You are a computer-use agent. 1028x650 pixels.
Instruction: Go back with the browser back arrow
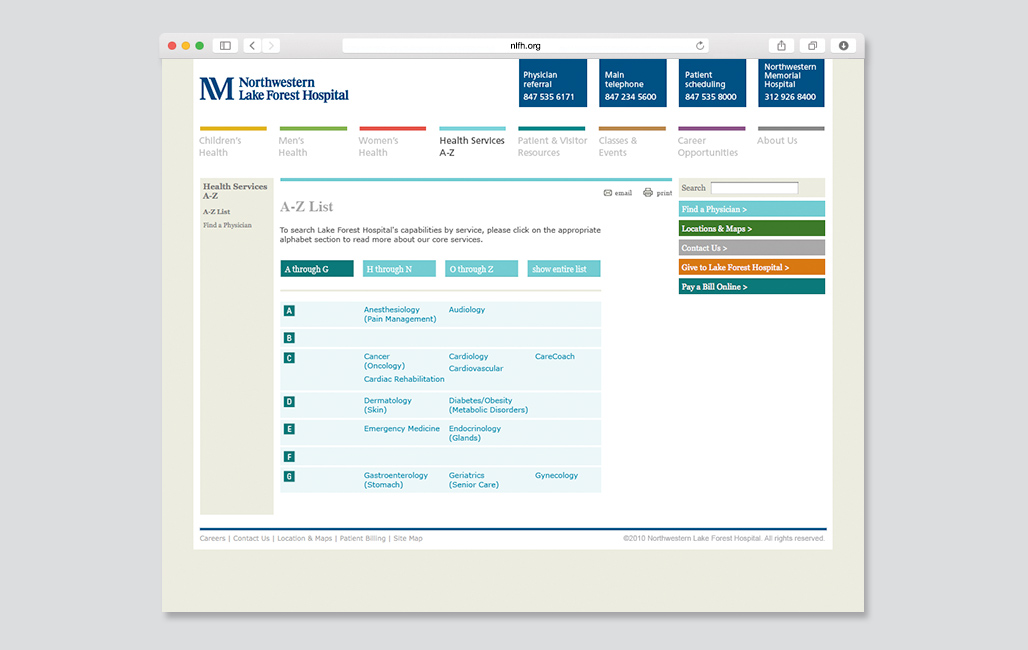click(x=252, y=45)
